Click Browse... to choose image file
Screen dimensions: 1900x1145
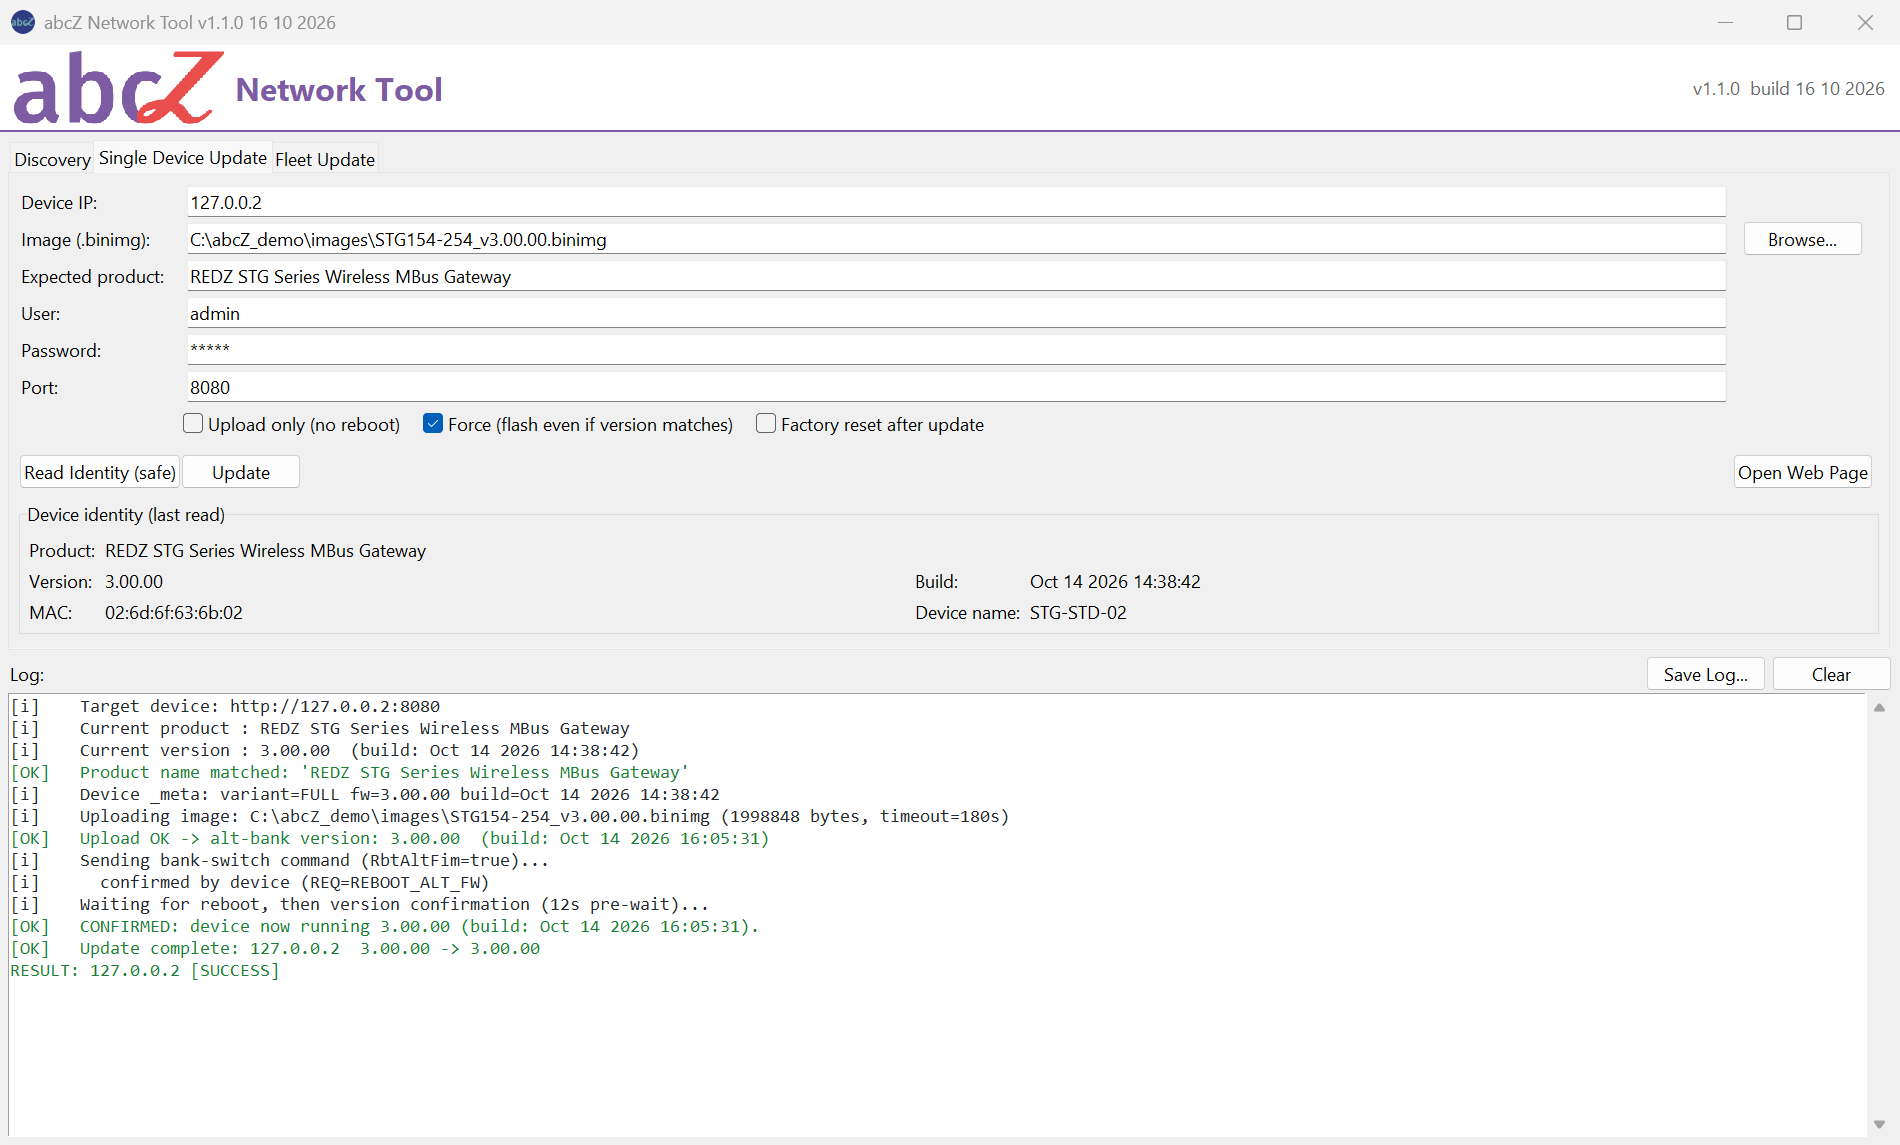1802,240
